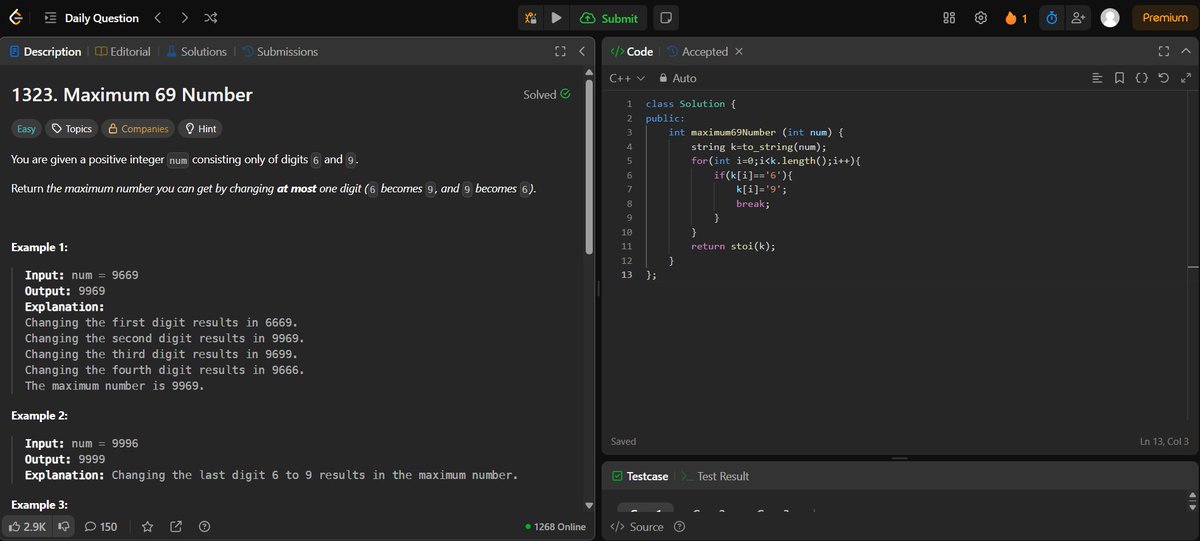Click the description scrollbar down arrow
Screen dimensions: 1200x541
pyautogui.click(x=589, y=507)
